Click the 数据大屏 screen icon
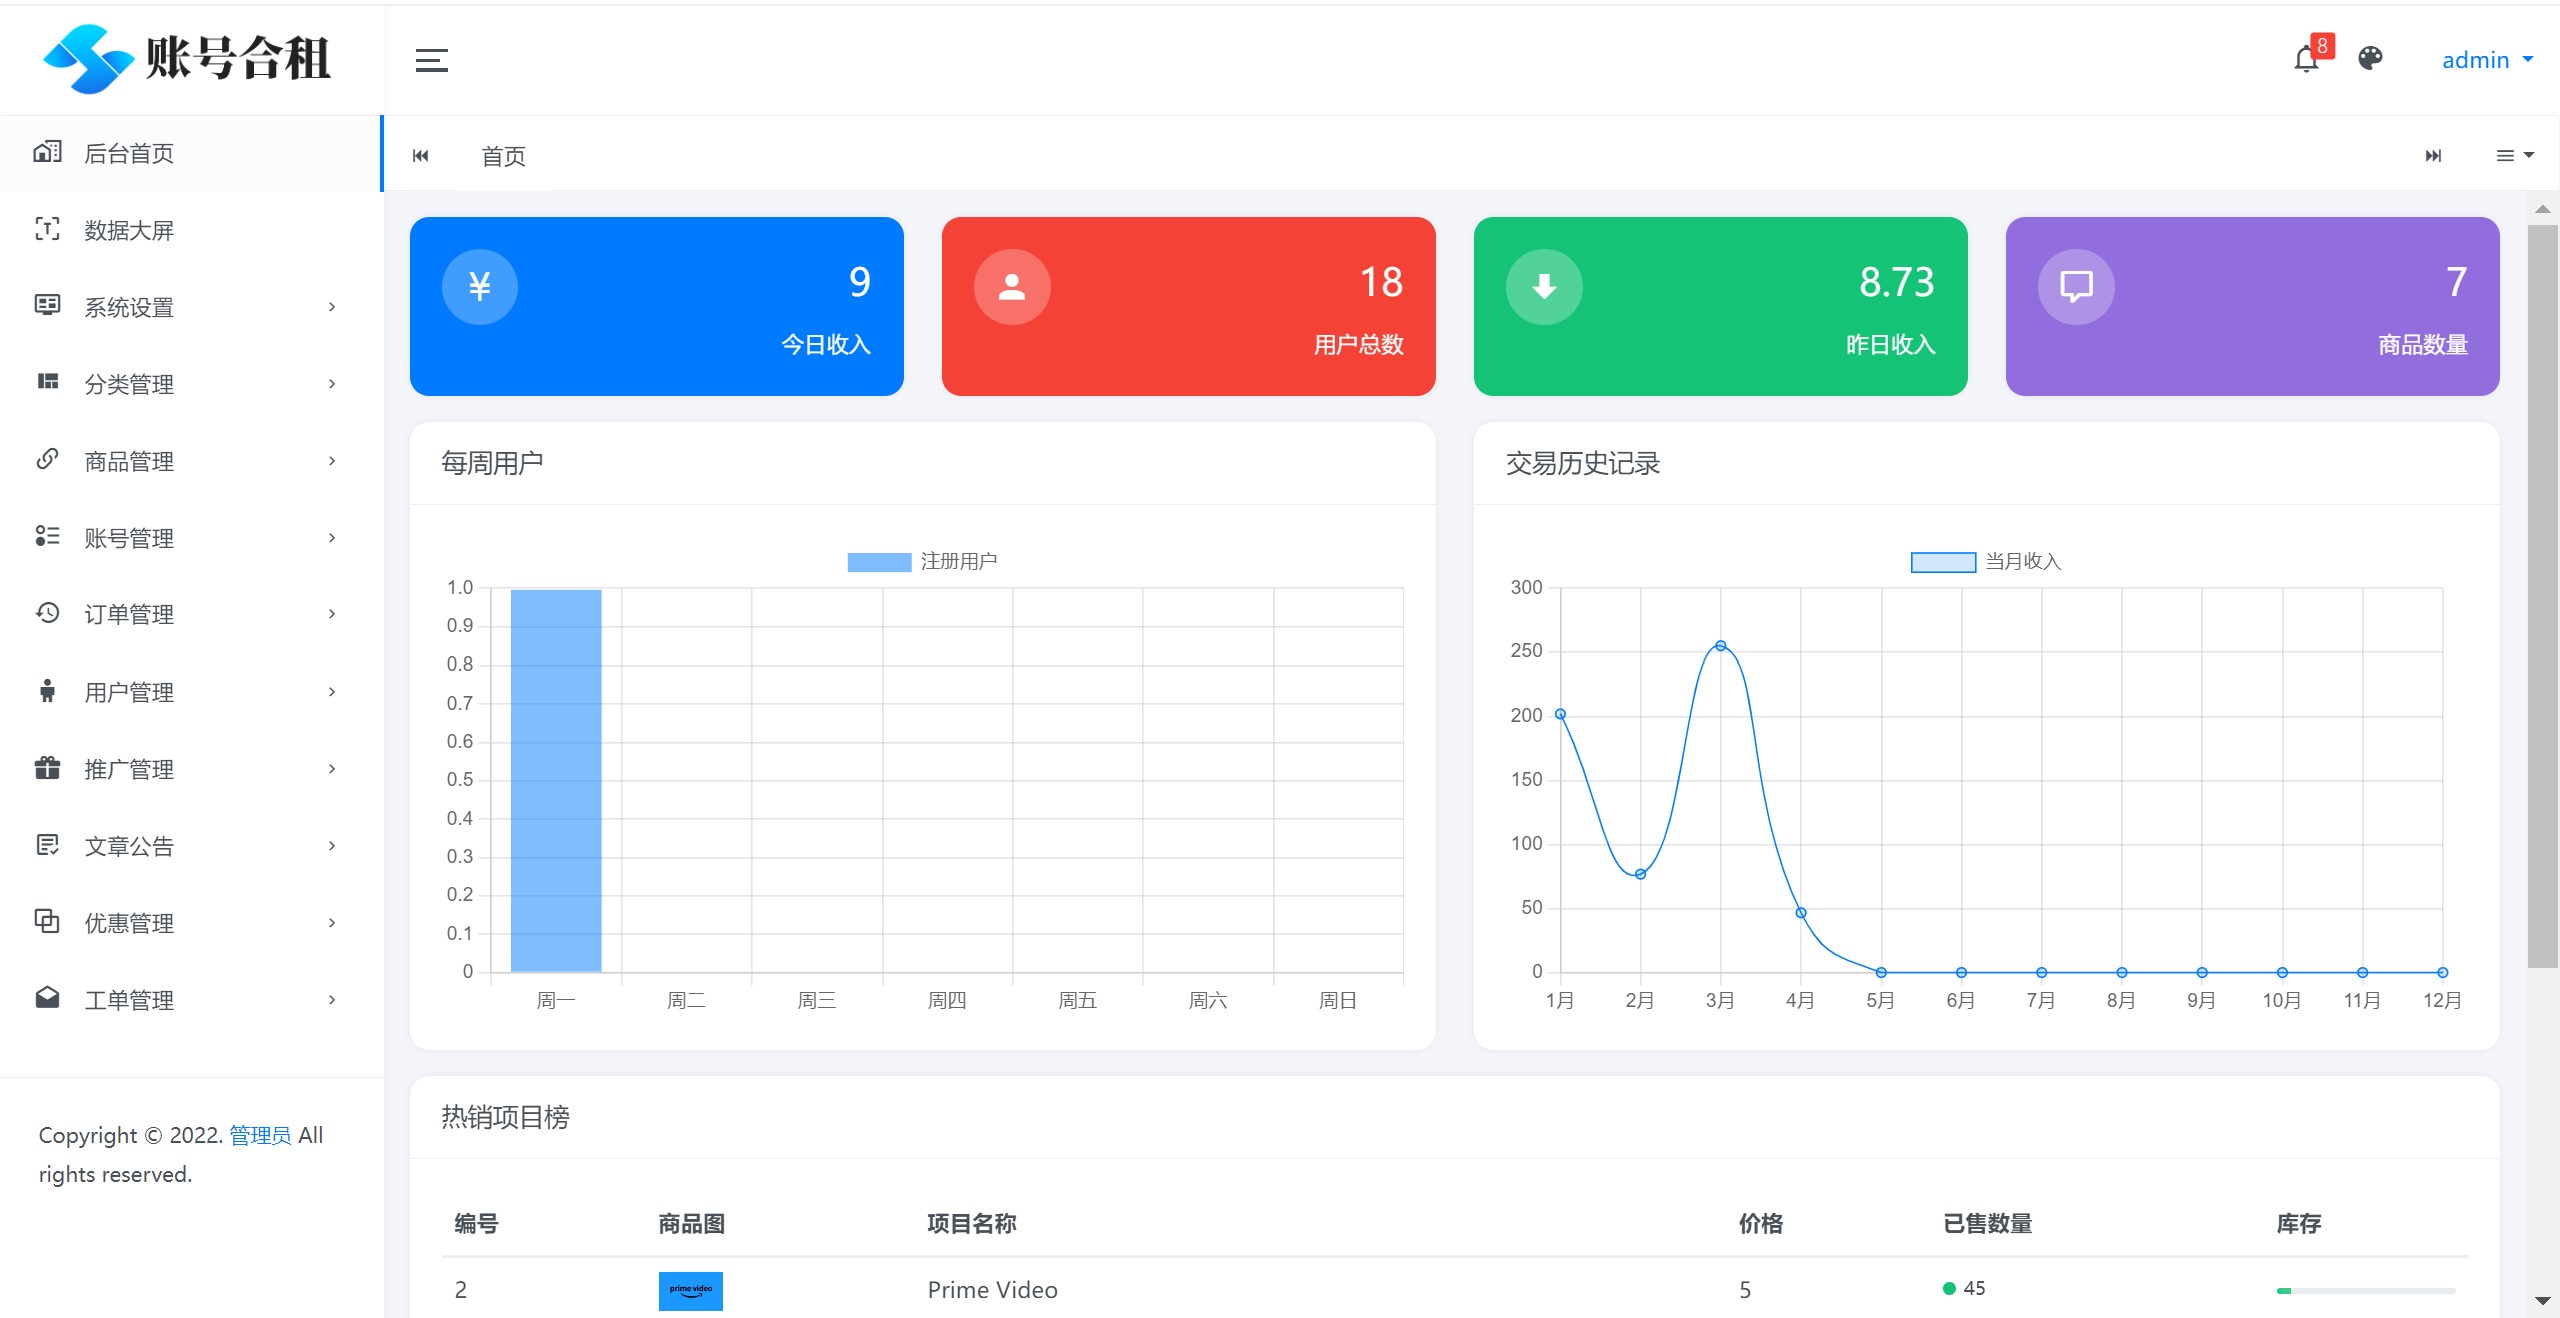 pyautogui.click(x=47, y=229)
